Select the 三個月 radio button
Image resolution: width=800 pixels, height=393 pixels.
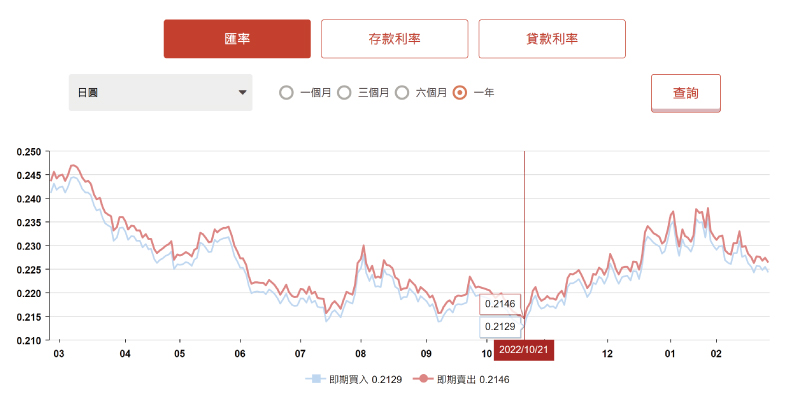(x=345, y=93)
